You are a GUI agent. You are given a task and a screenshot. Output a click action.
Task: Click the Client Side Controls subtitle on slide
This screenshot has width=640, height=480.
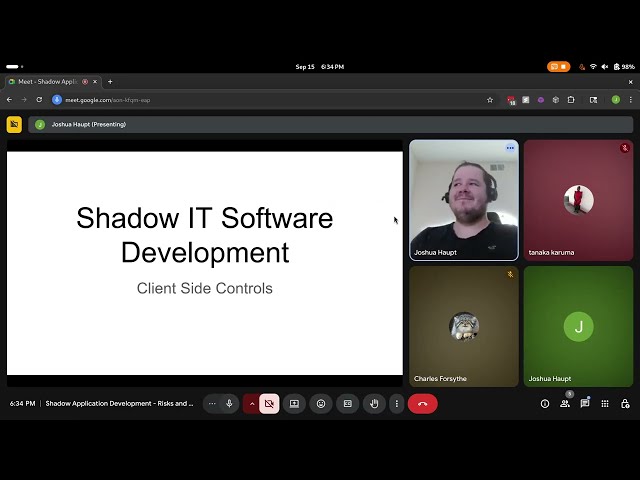(204, 288)
